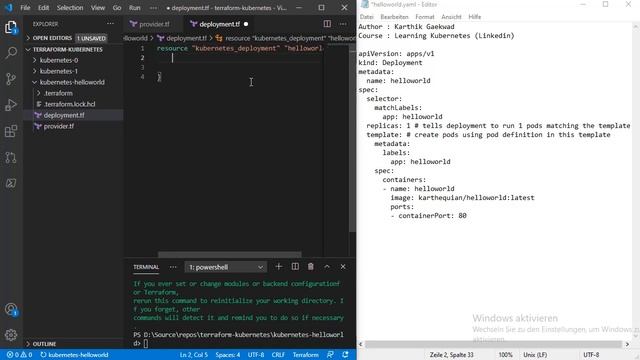Viewport: 640px width, 360px height.
Task: Open the pull requests icon in activity bar
Action: (11, 157)
